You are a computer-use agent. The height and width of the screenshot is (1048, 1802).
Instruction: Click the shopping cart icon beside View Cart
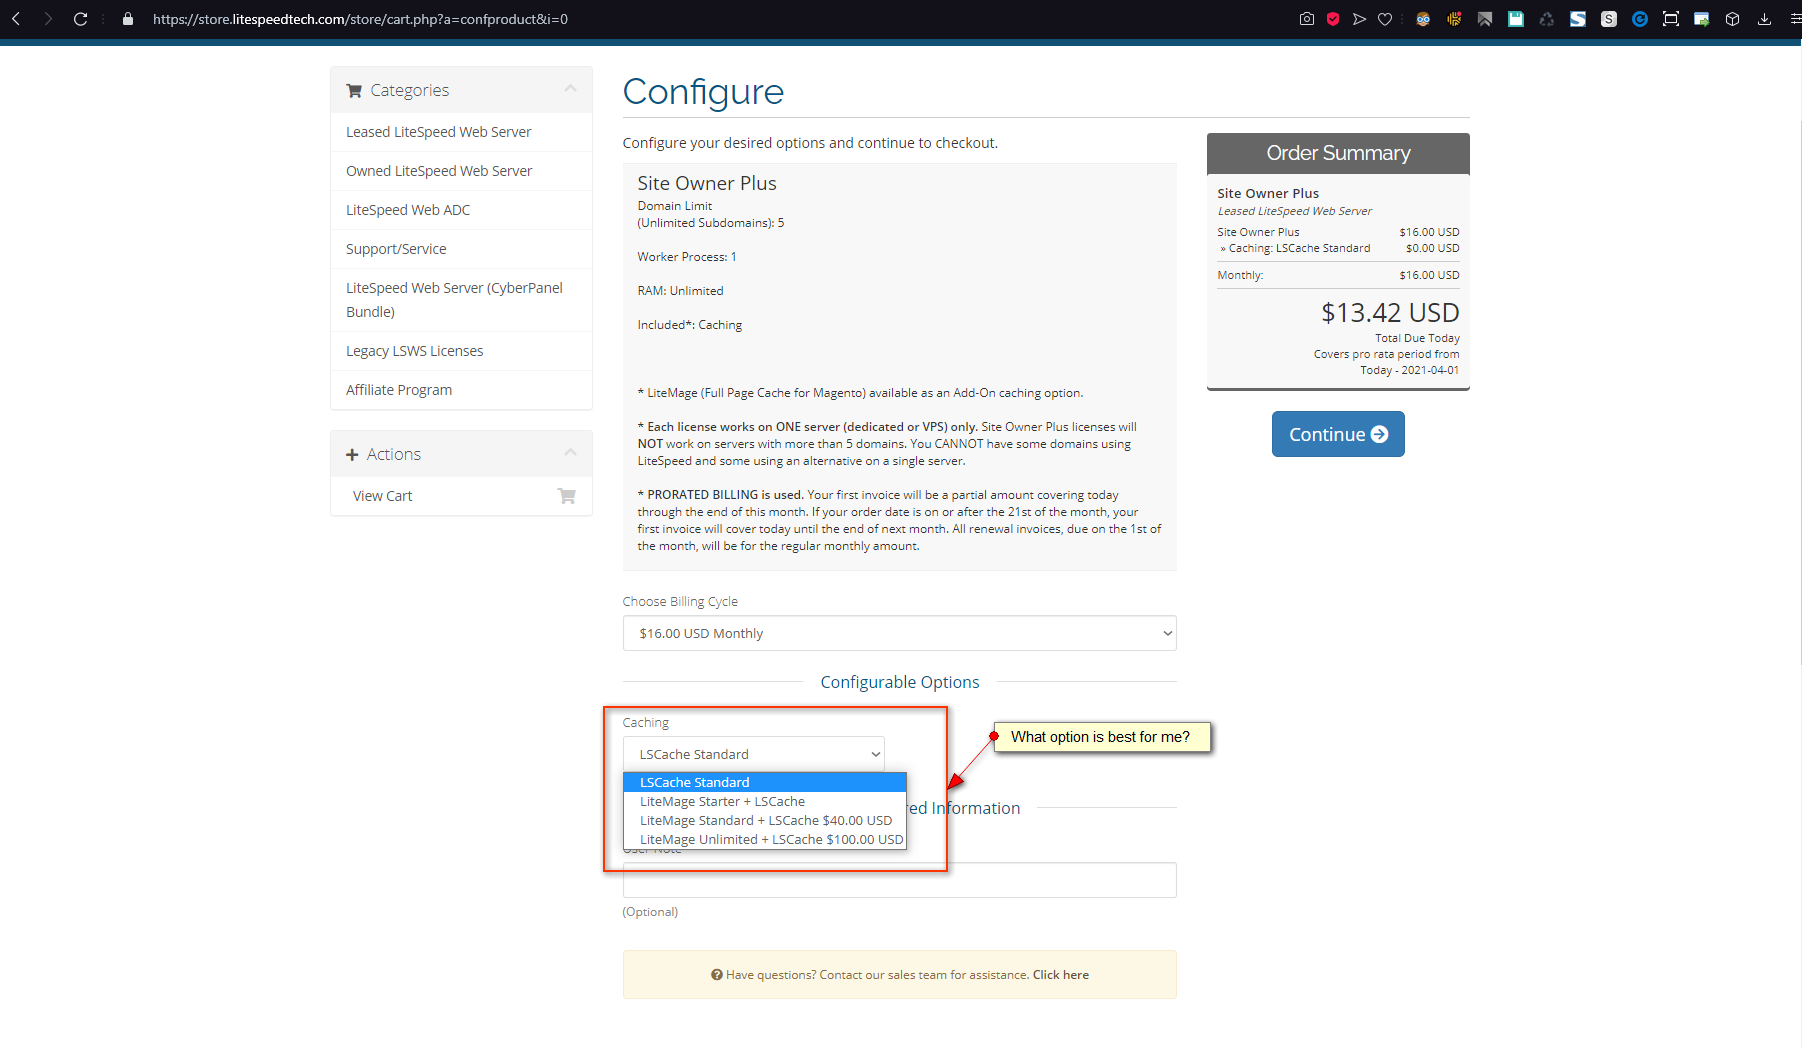(567, 496)
